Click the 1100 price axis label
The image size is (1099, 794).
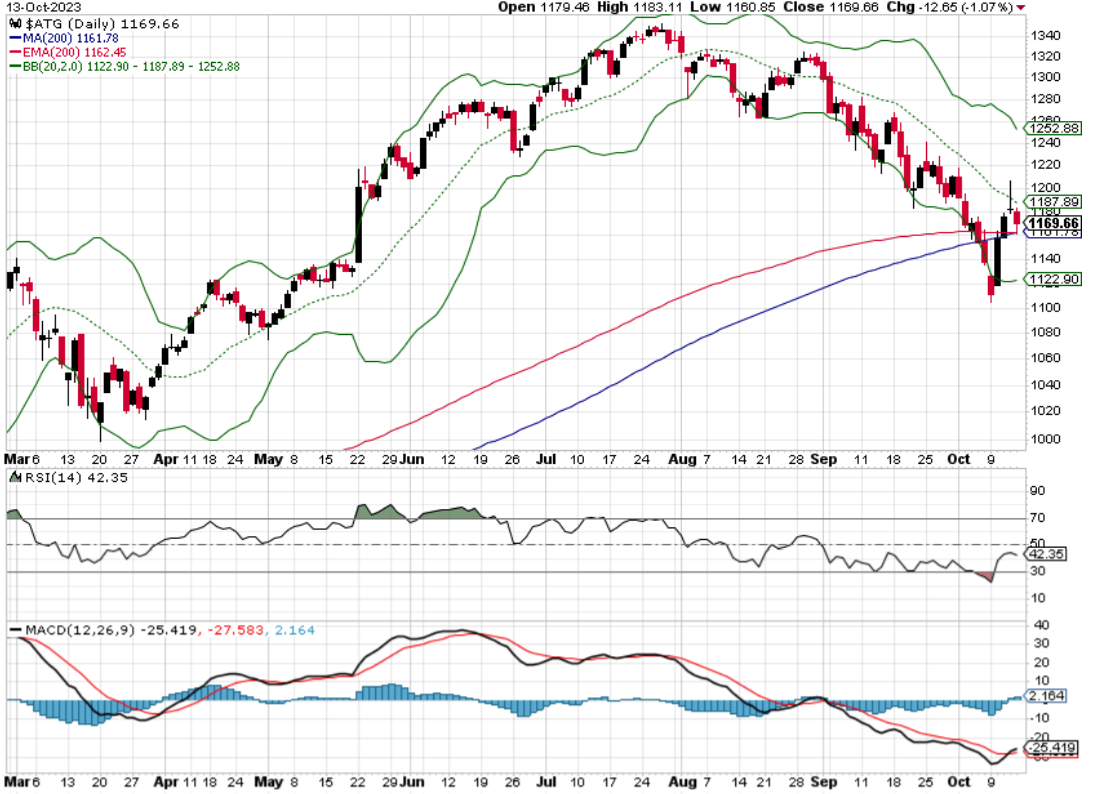coord(1045,307)
